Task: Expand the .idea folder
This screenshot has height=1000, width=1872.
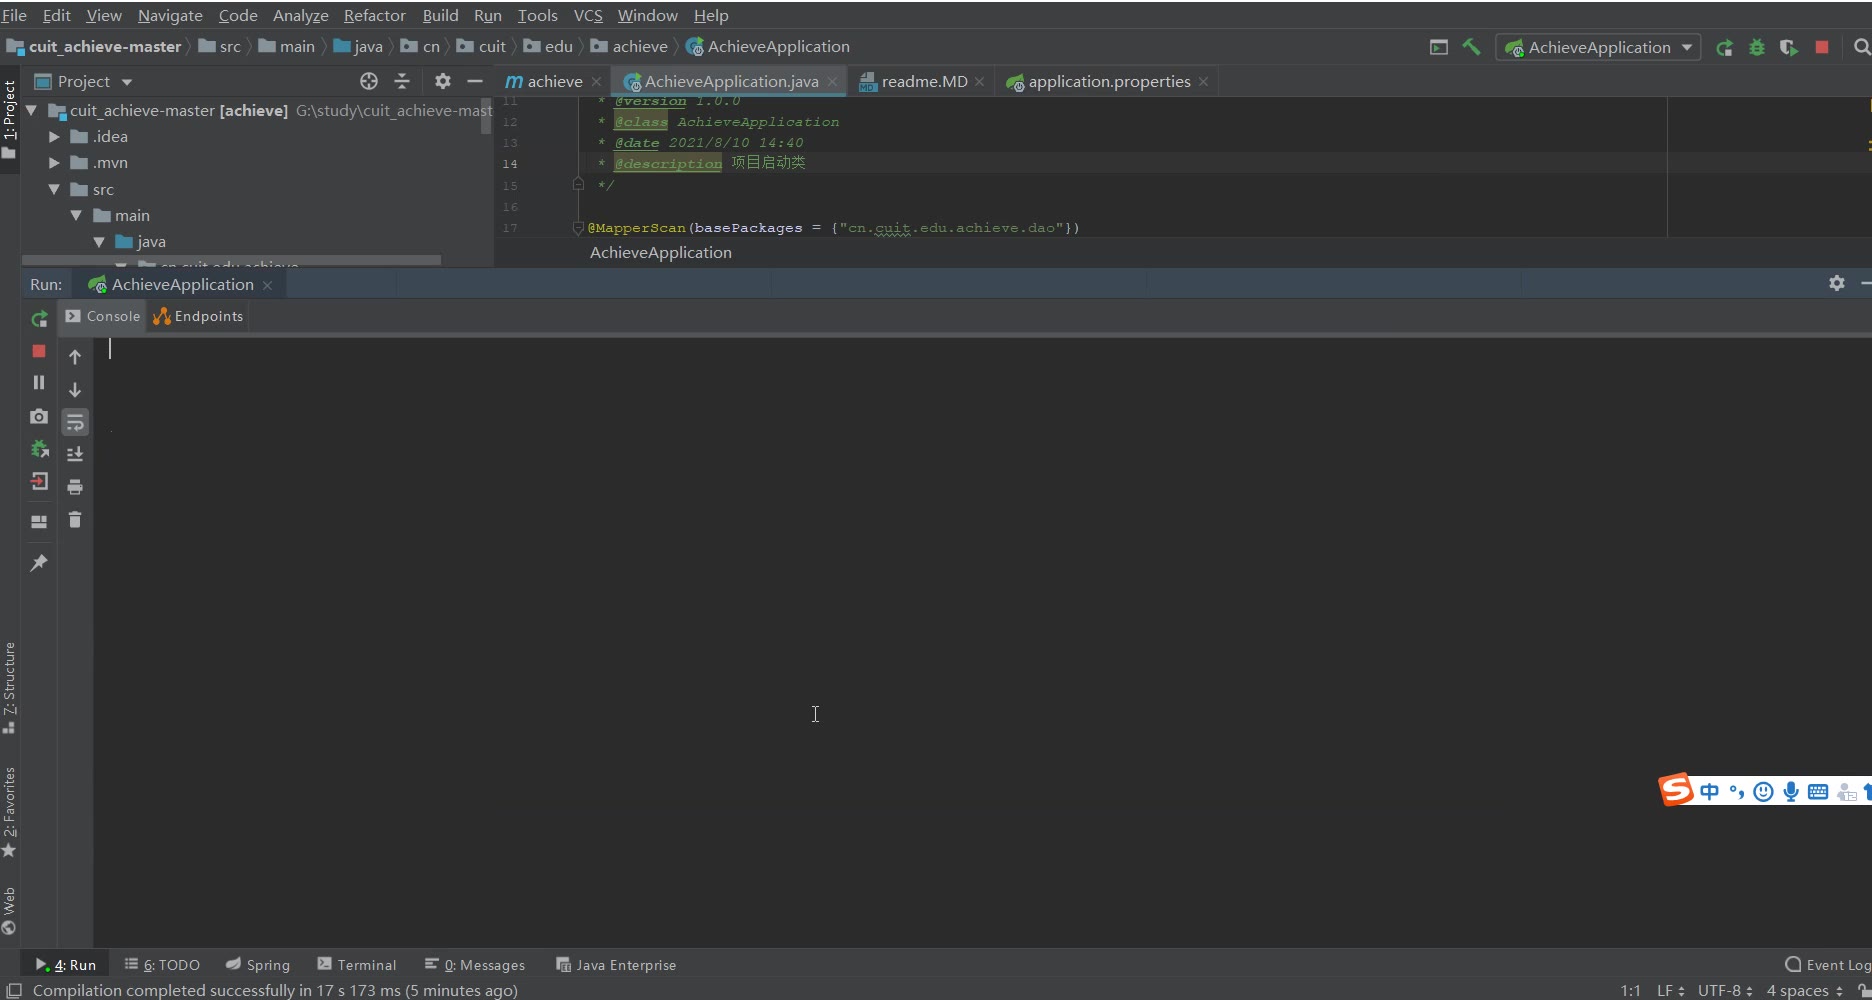Action: click(55, 137)
